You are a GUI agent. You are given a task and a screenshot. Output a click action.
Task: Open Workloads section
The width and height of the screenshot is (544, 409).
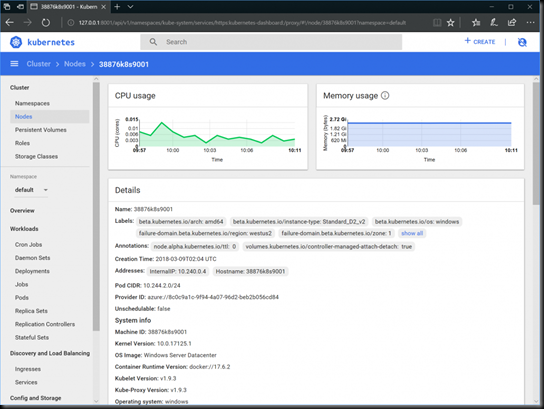(24, 229)
